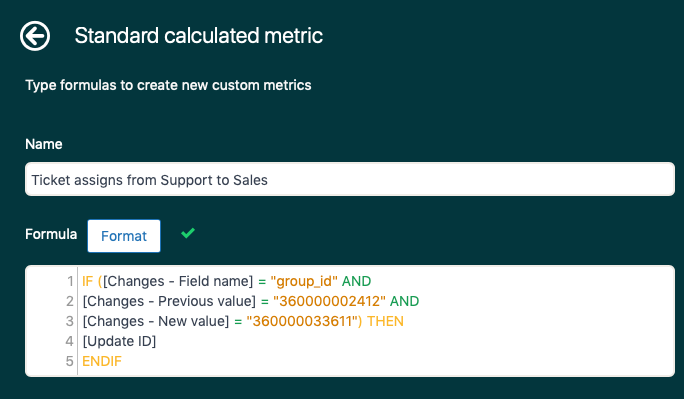684x399 pixels.
Task: Click the Name input field
Action: [x=350, y=179]
